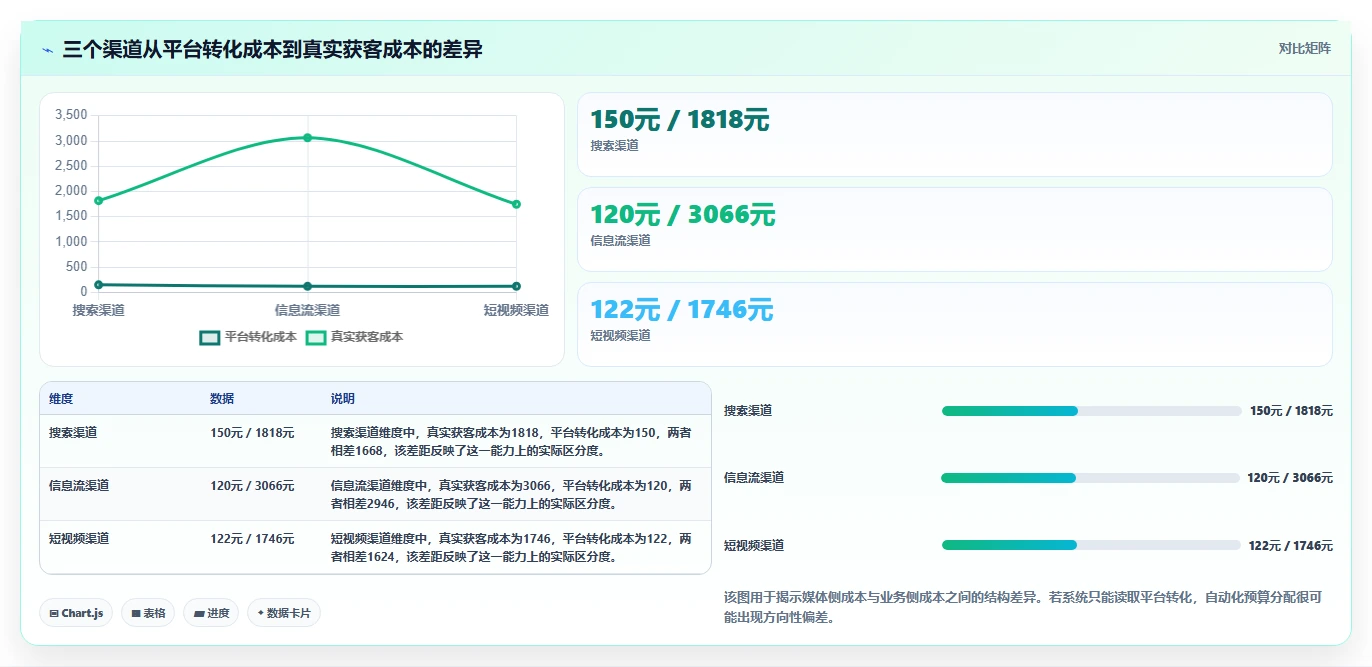Click table value 150元 / 1818元
Screen dimensions: 1372x667
252,433
